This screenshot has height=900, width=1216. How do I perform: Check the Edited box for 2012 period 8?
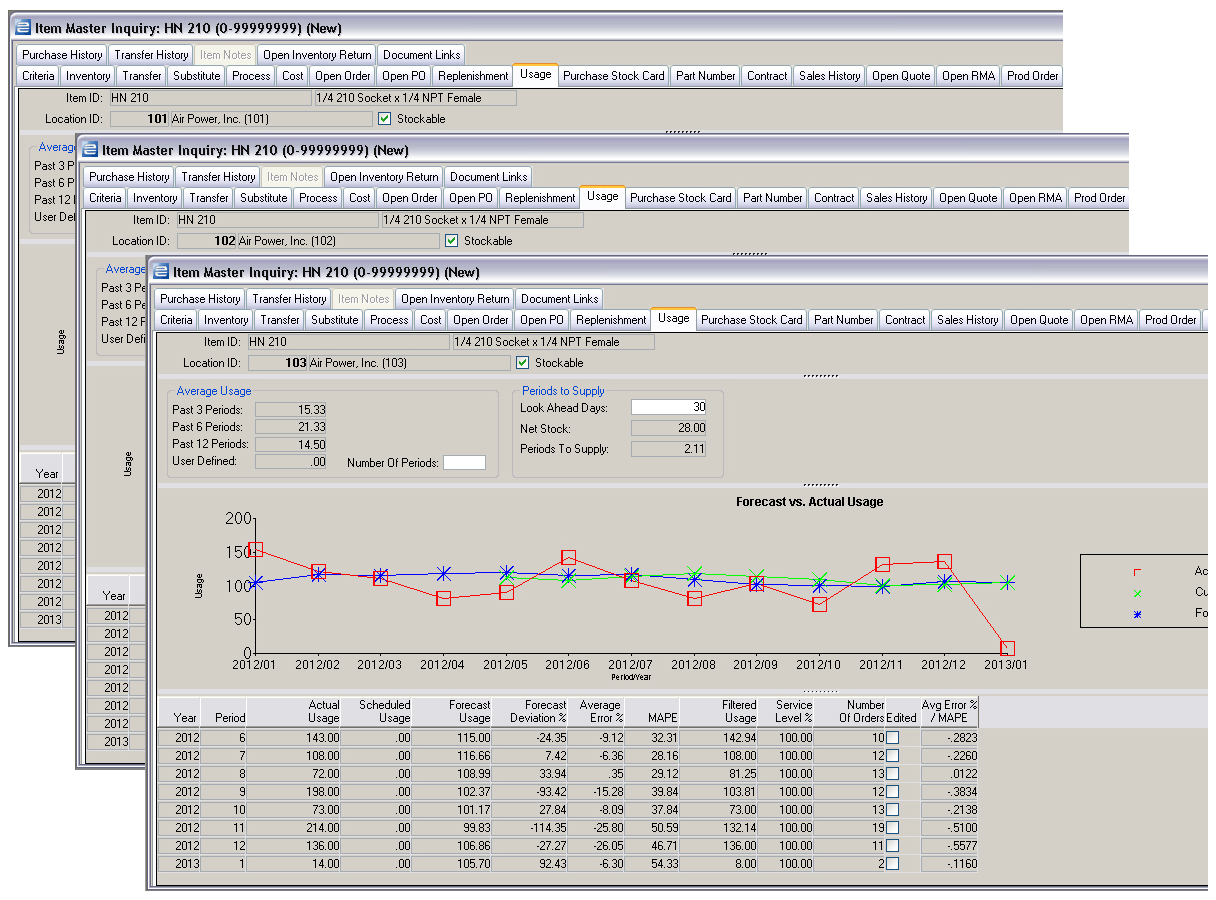[892, 773]
